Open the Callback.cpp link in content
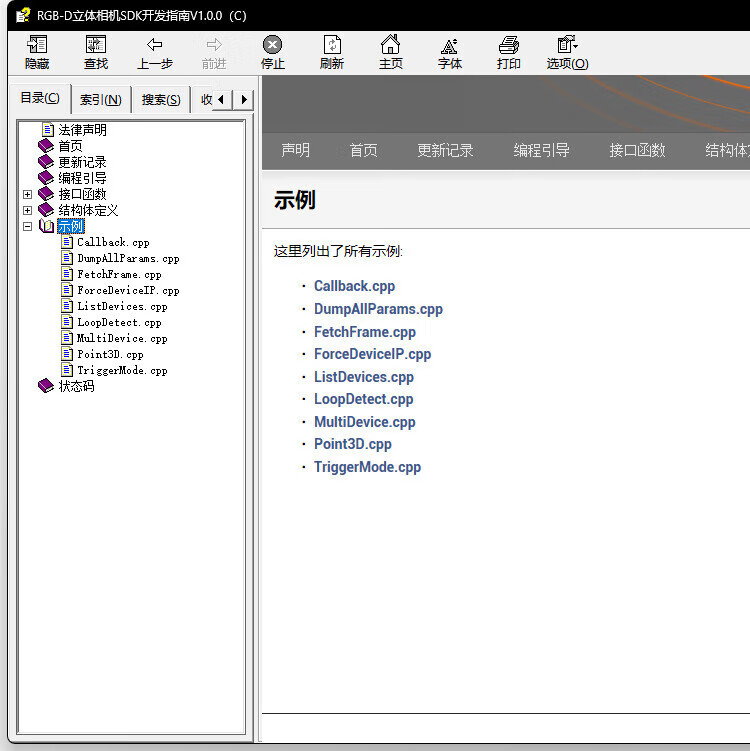 pos(354,286)
